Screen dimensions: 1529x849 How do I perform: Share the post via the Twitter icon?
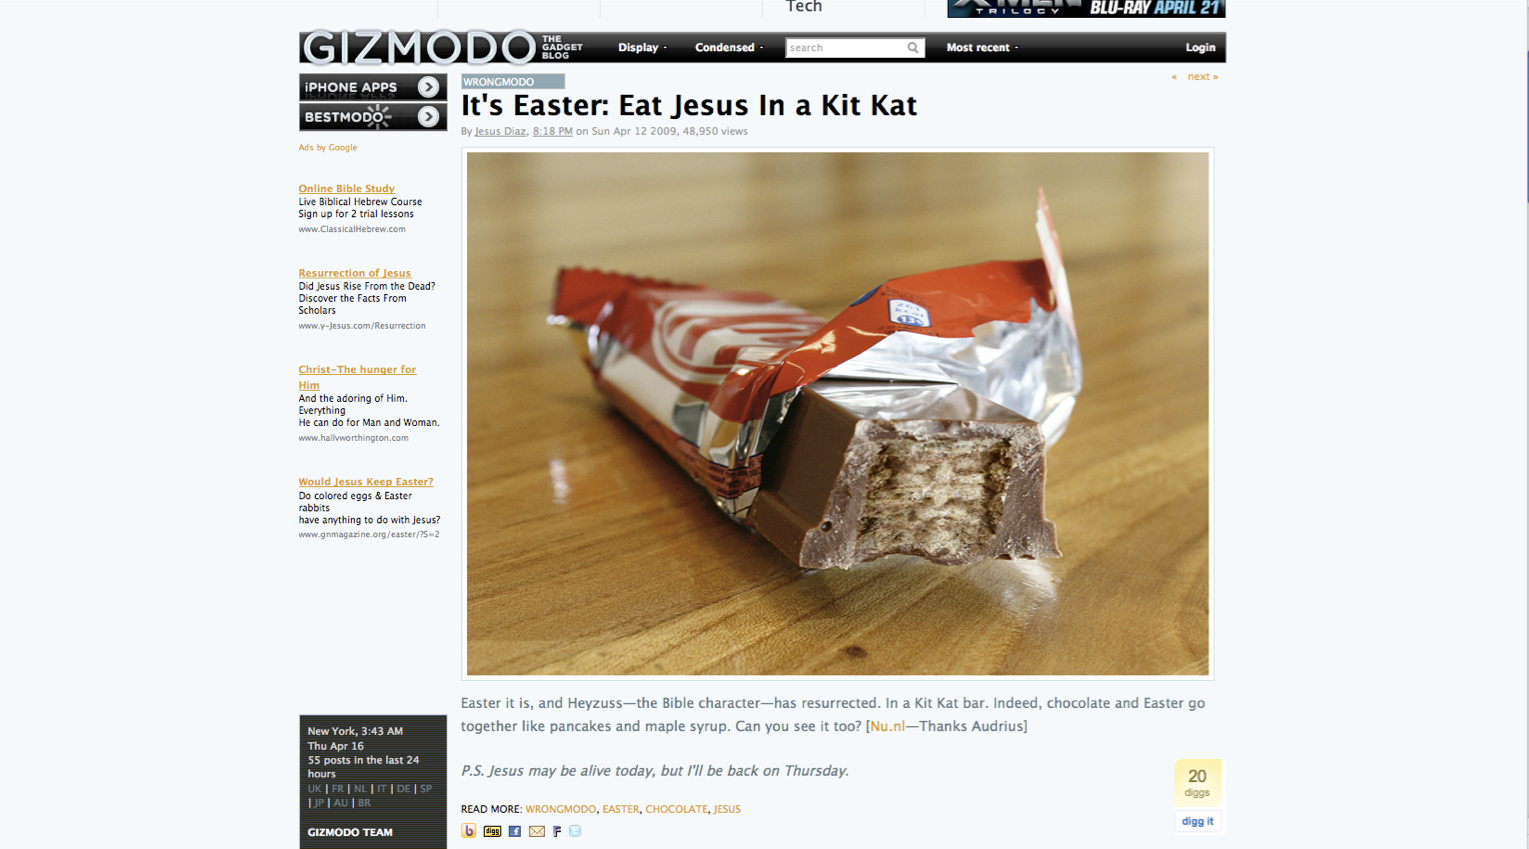[x=575, y=831]
